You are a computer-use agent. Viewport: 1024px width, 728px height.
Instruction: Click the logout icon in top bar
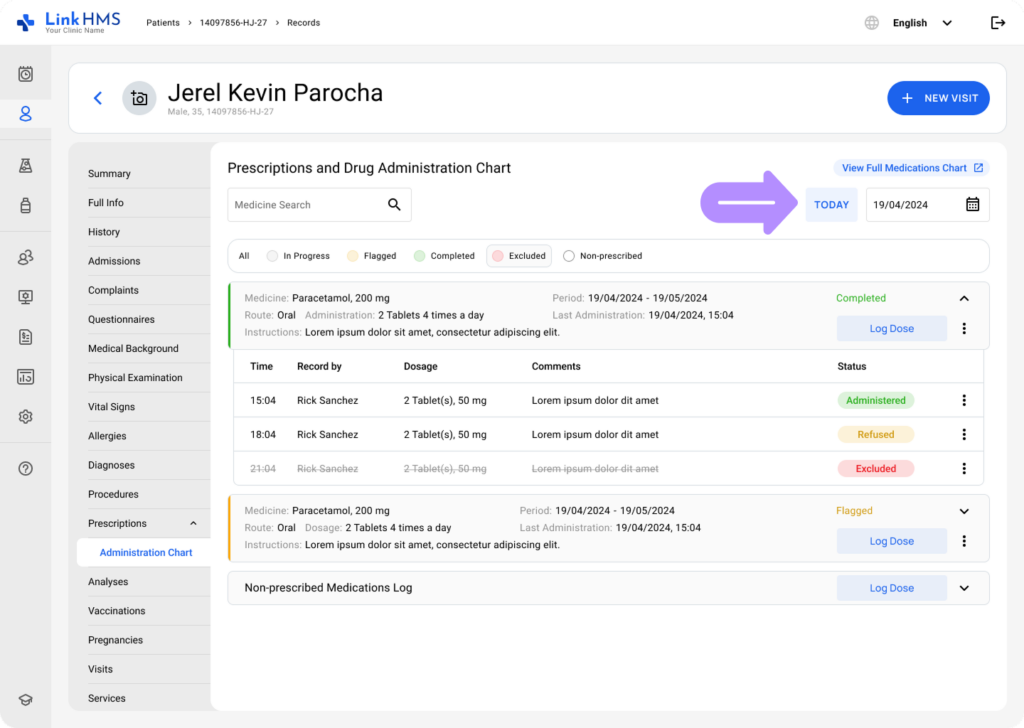tap(997, 23)
